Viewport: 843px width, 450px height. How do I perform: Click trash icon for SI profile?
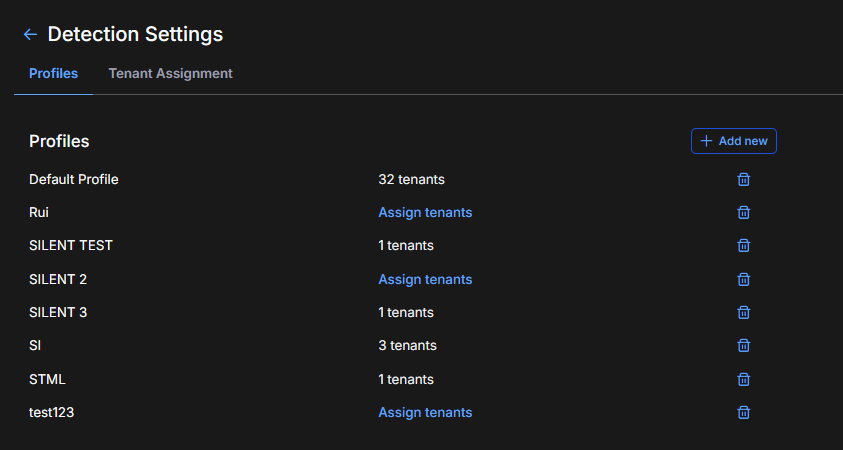[744, 345]
